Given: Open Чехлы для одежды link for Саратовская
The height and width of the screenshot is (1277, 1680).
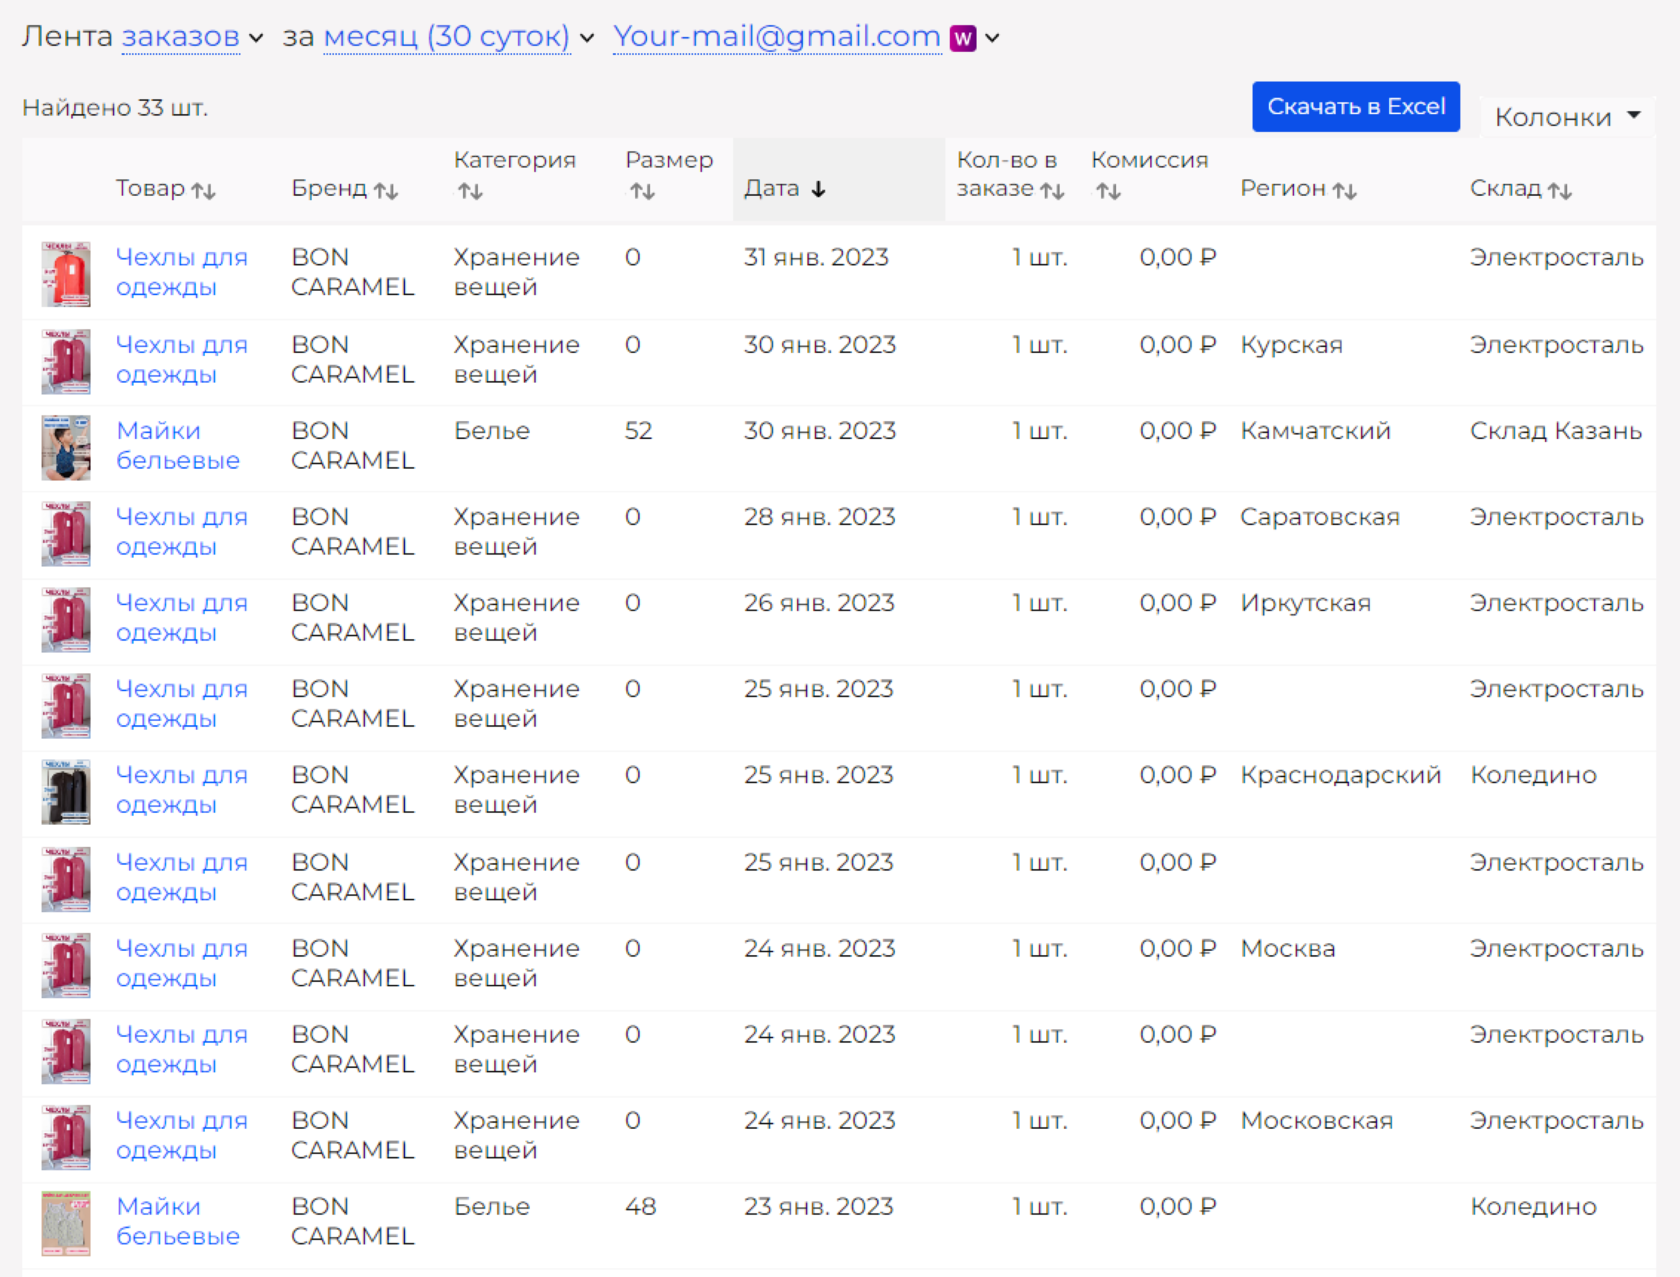Looking at the screenshot, I should (x=181, y=531).
